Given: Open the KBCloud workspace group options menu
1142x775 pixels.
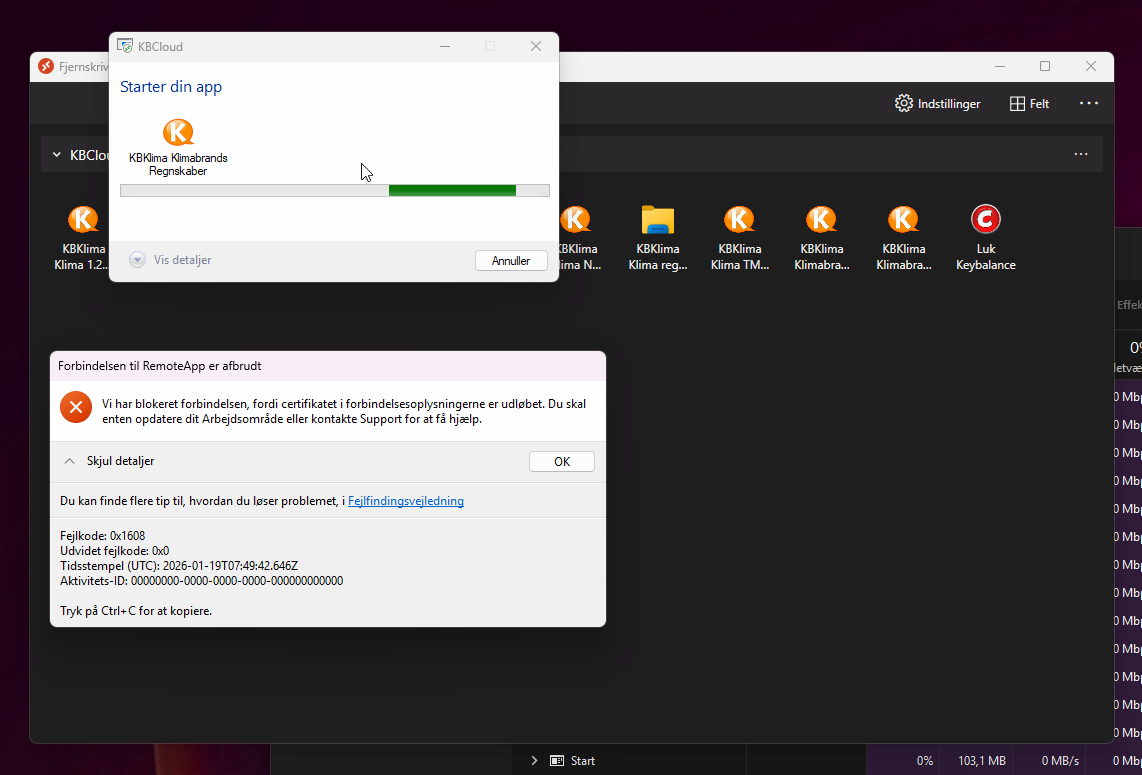Looking at the screenshot, I should coord(1080,154).
